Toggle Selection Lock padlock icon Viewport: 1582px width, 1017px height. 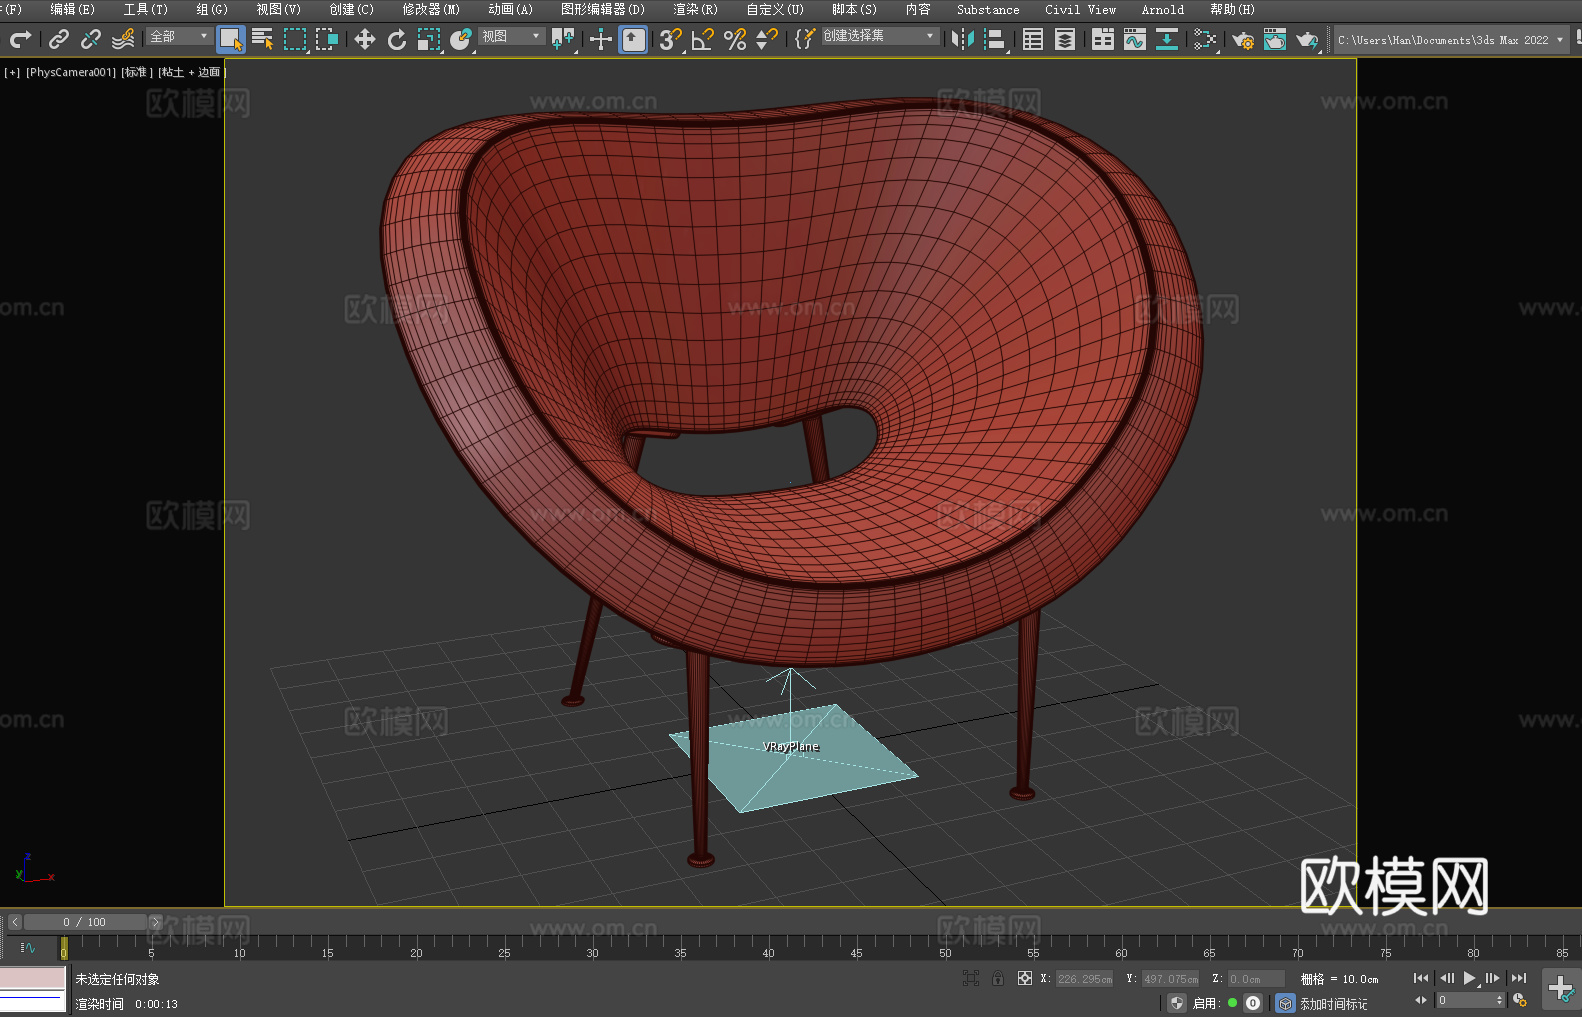(x=998, y=978)
